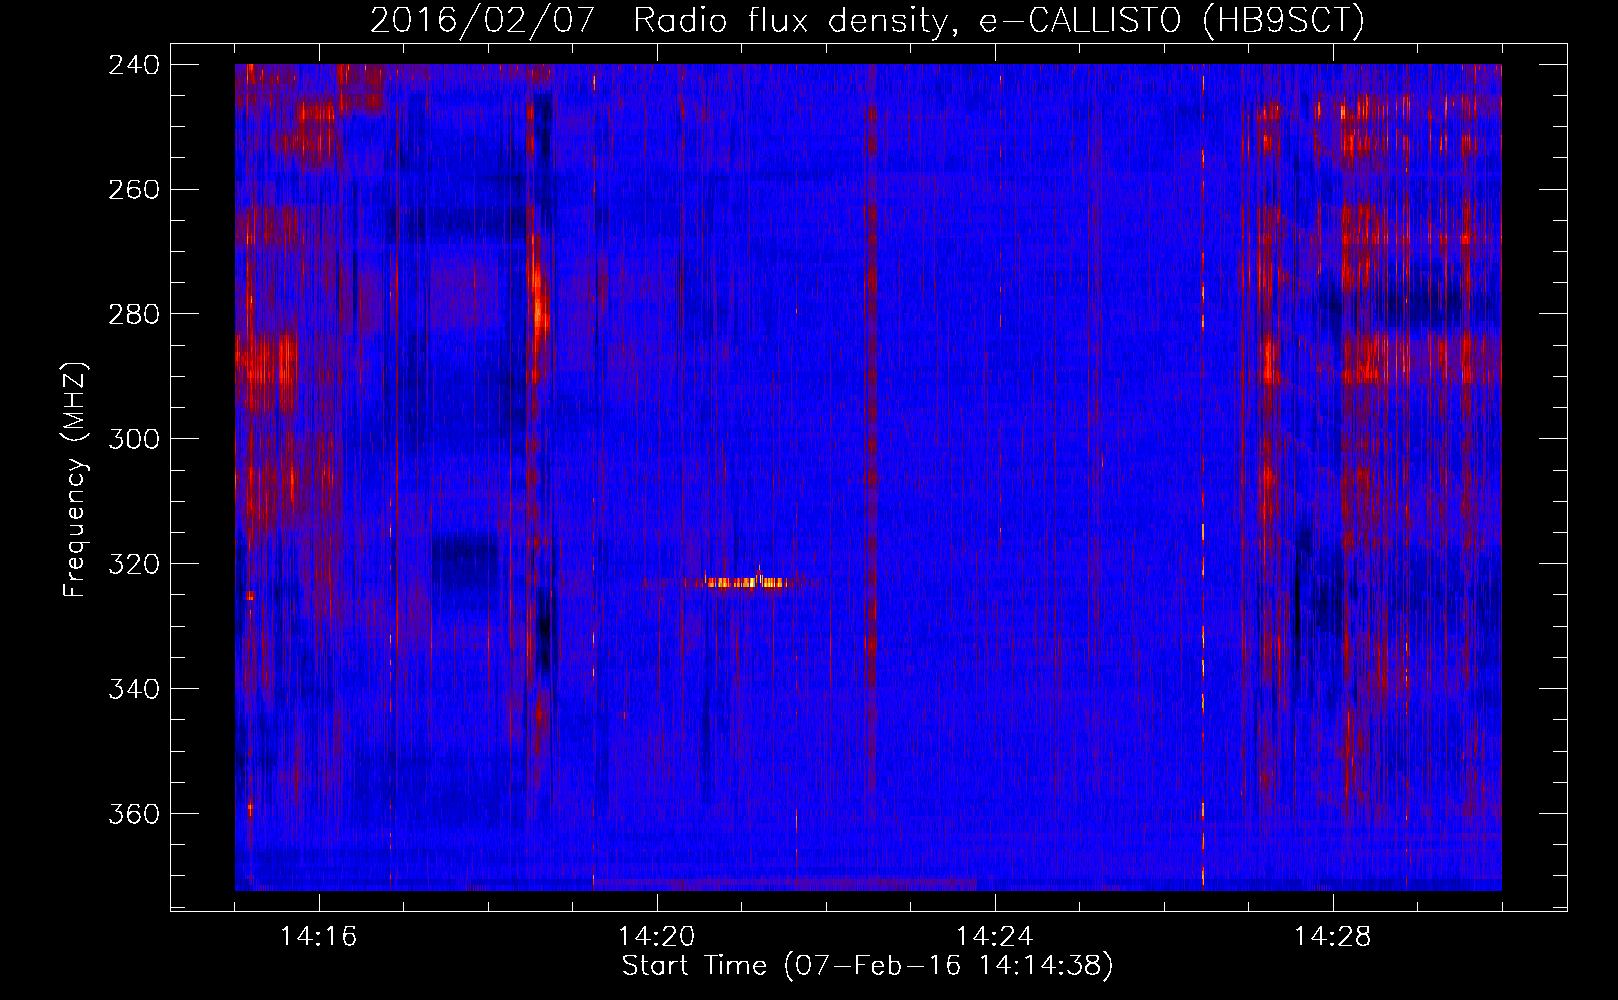Select the 300 frequency tick label

[133, 439]
